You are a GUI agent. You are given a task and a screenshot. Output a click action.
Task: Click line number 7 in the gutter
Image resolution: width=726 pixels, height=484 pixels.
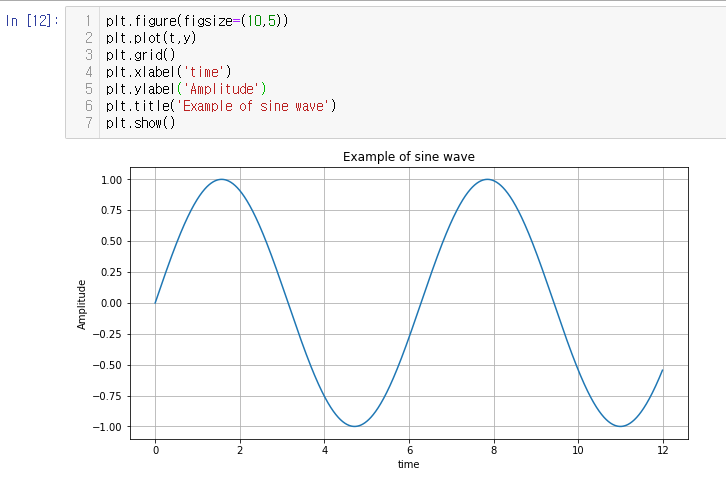click(x=88, y=122)
